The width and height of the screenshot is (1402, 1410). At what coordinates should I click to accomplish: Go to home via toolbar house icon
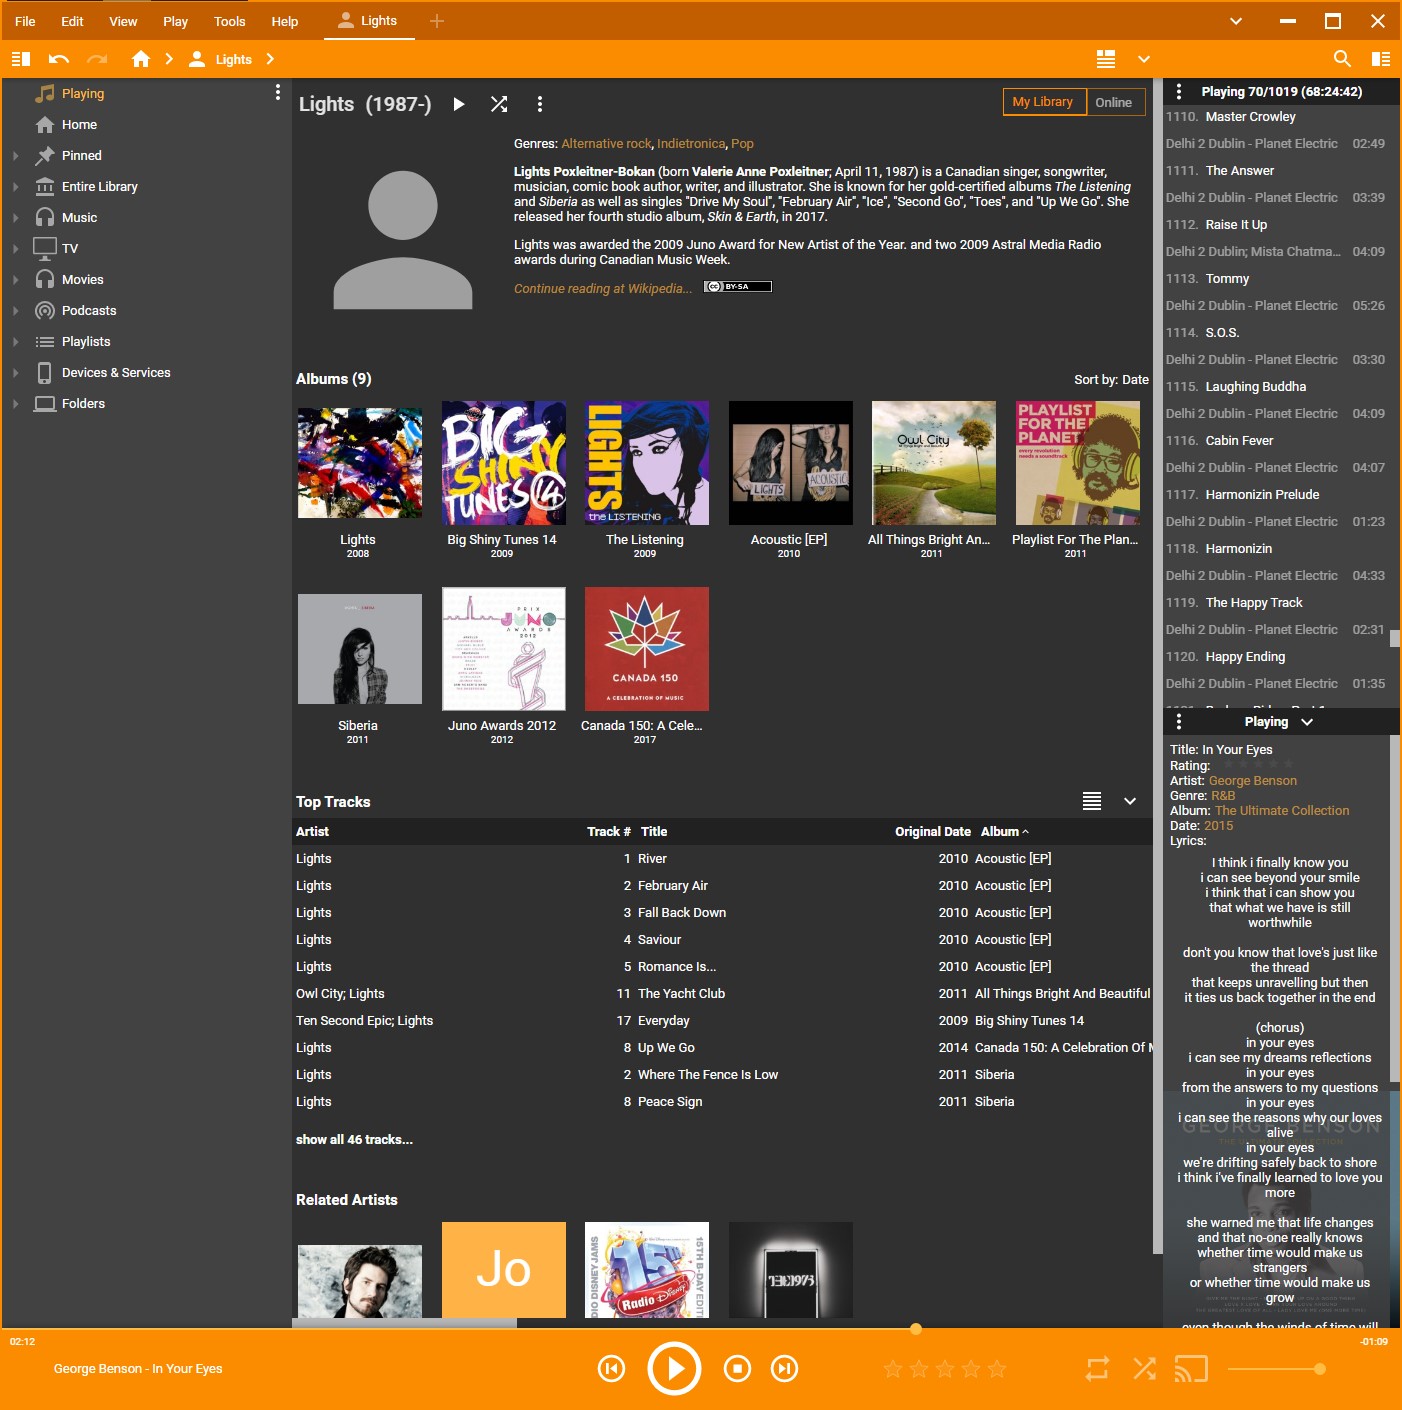coord(141,59)
